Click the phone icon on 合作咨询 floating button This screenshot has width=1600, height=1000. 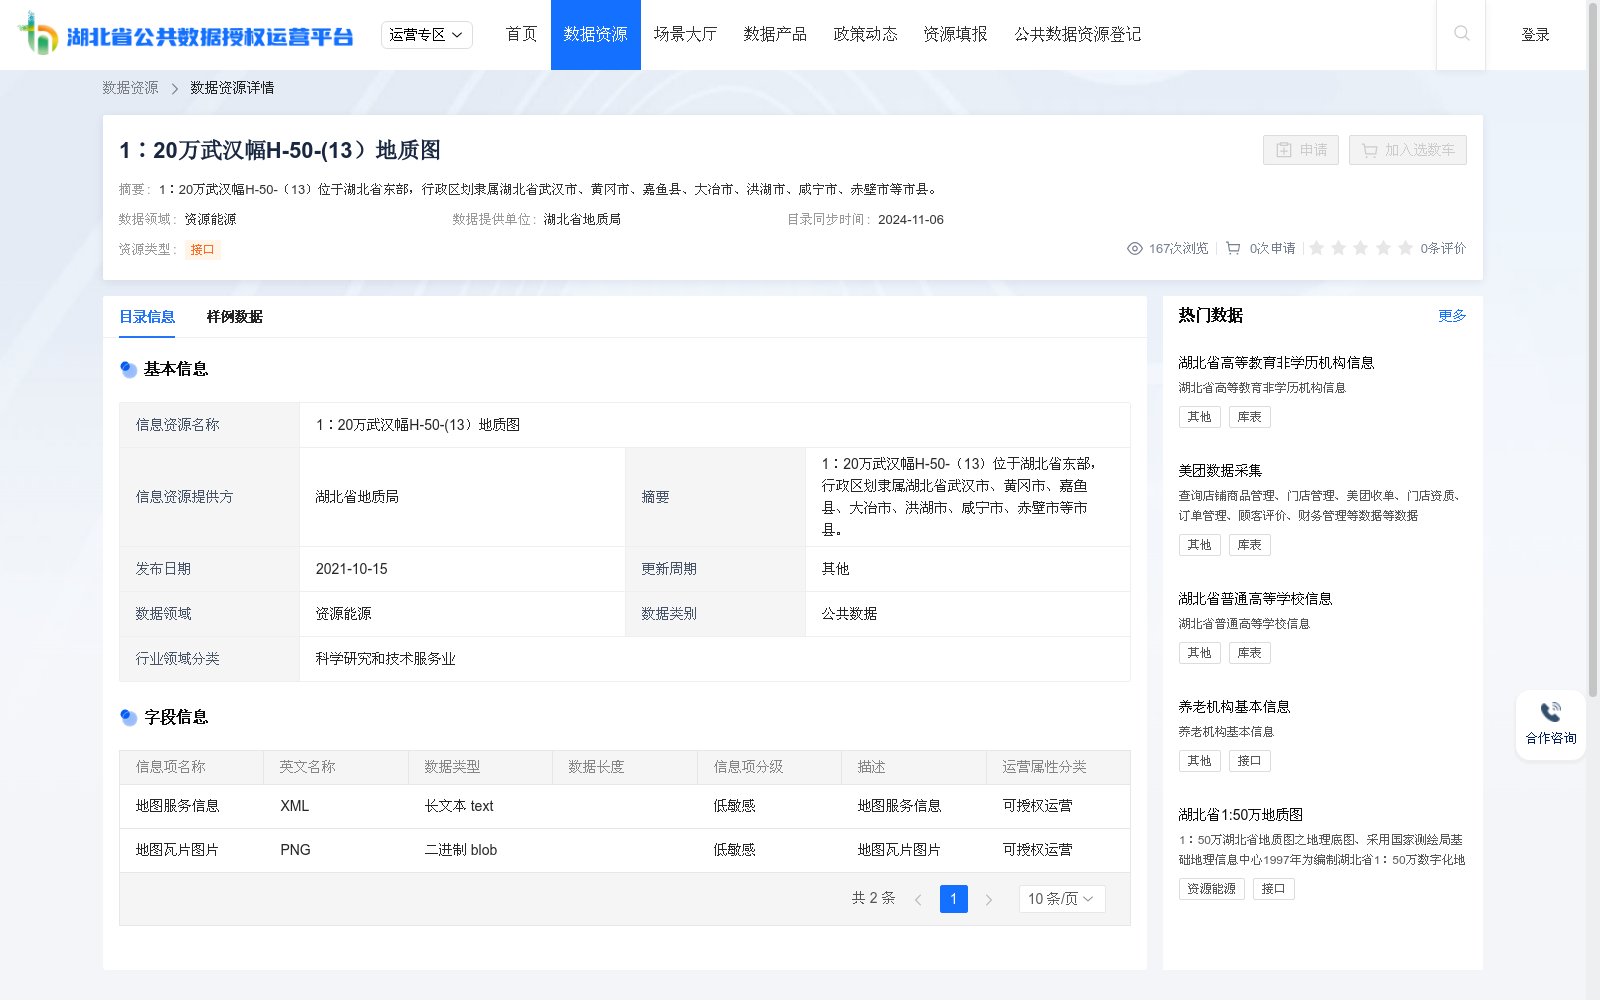[x=1550, y=710]
